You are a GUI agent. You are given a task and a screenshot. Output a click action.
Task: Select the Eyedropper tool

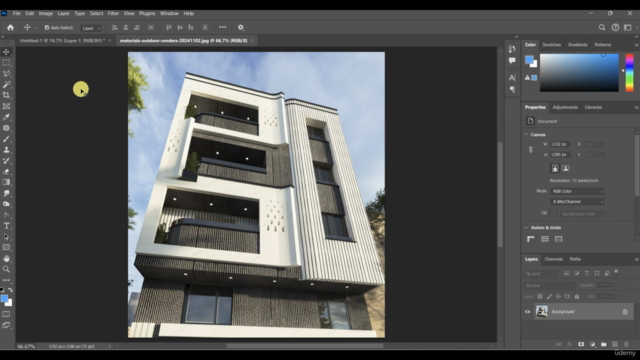[x=6, y=117]
